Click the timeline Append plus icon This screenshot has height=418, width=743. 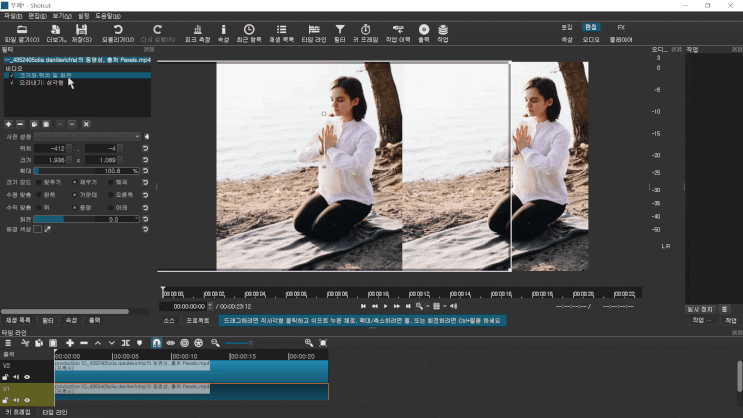(x=70, y=343)
